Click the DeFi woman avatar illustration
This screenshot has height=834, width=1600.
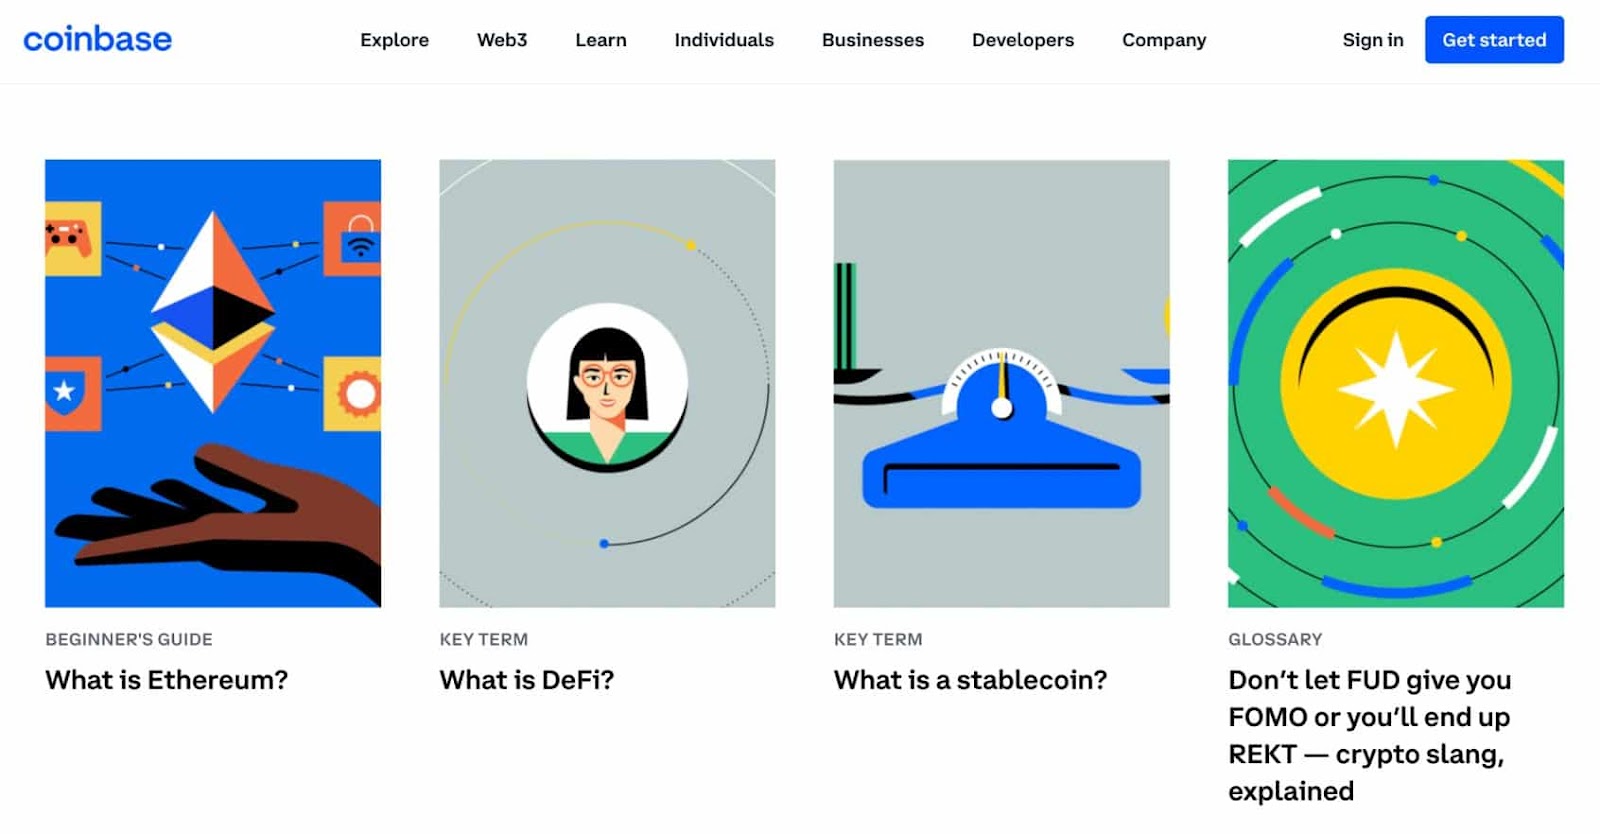point(607,386)
